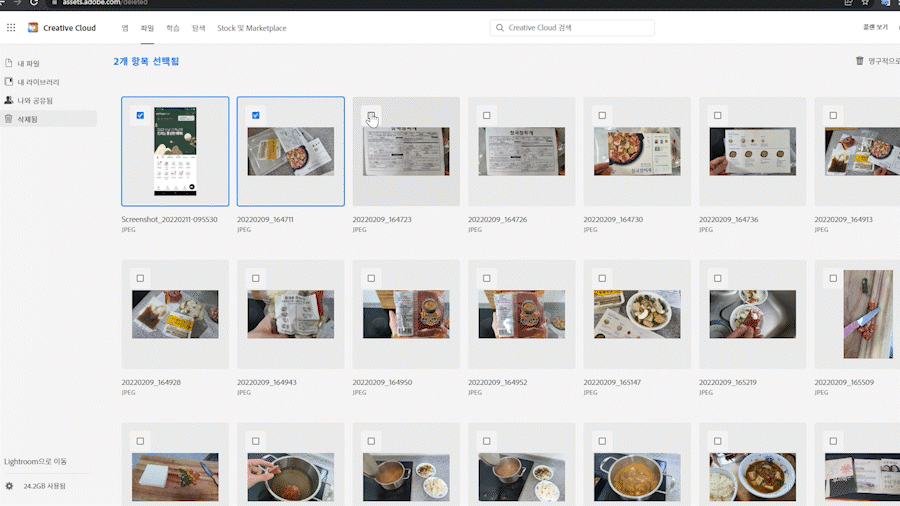This screenshot has width=900, height=506.
Task: Click file name 20220209_164952
Action: [x=497, y=382]
